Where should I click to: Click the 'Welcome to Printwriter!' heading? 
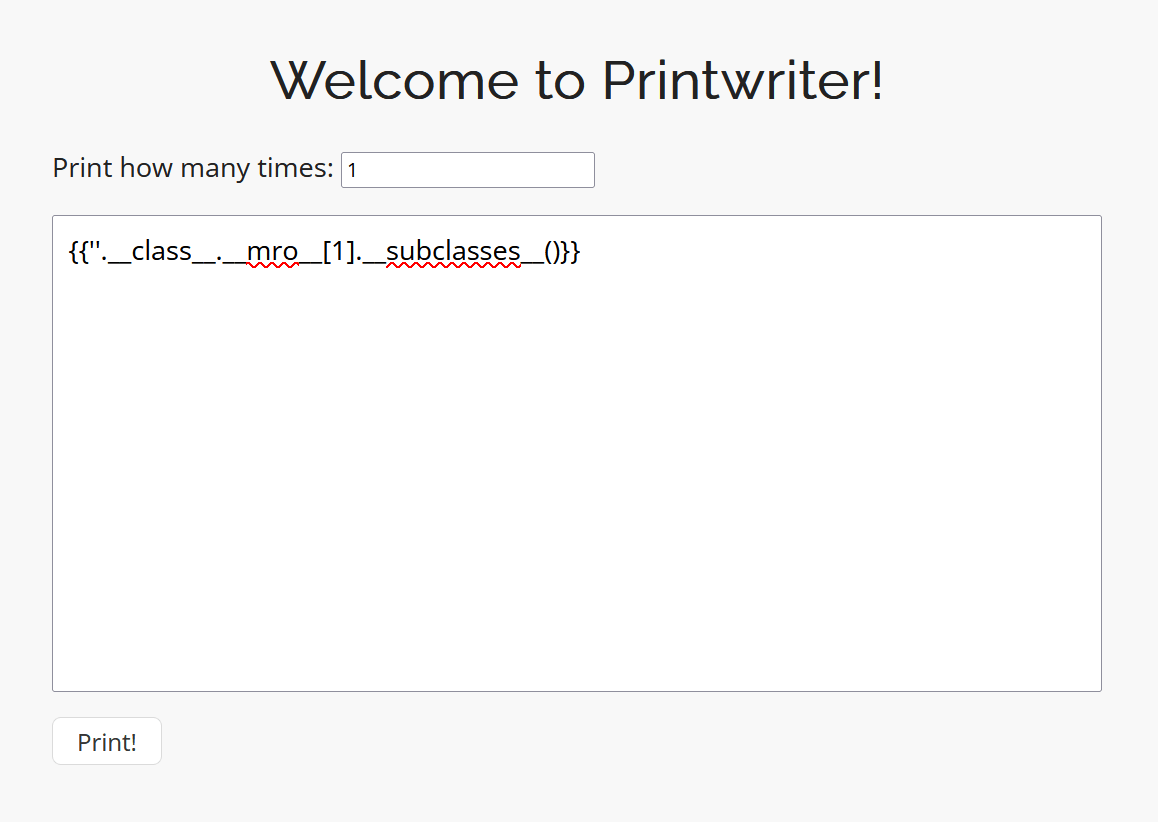(x=578, y=80)
